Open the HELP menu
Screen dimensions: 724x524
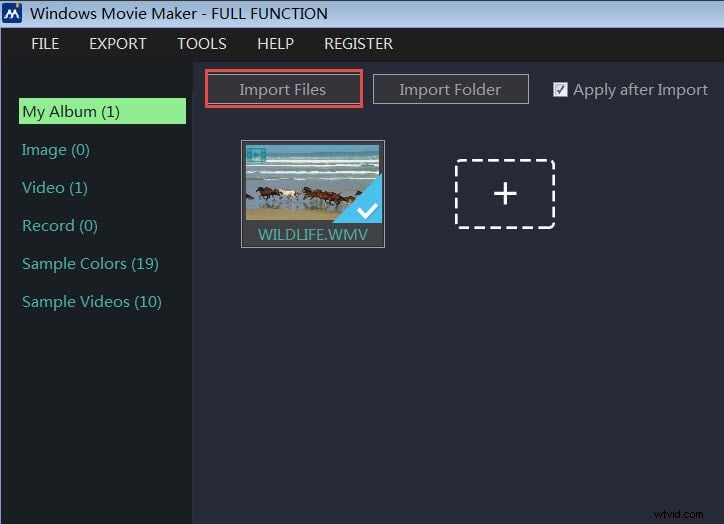click(x=275, y=44)
